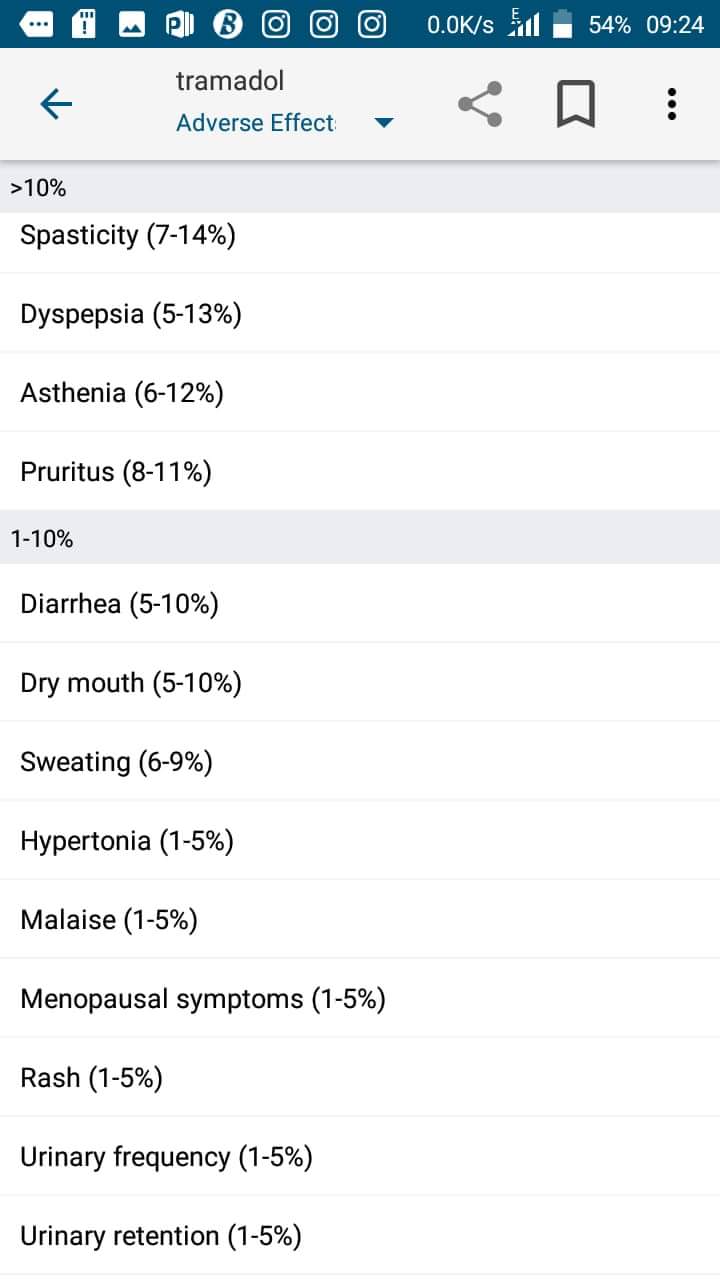The width and height of the screenshot is (720, 1280).
Task: Choose the Sweating (6-9%) item
Action: coord(116,762)
